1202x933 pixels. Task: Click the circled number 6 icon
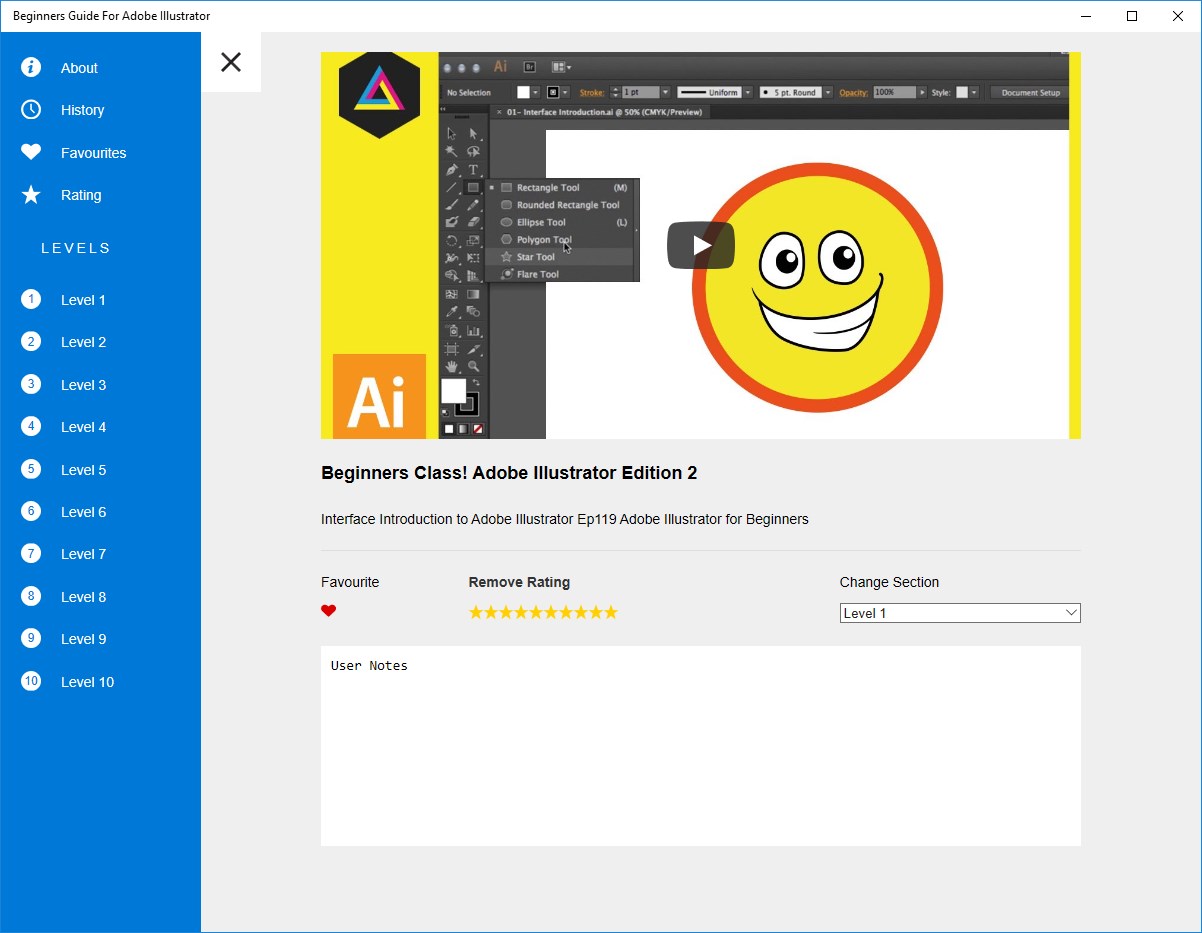click(x=31, y=511)
